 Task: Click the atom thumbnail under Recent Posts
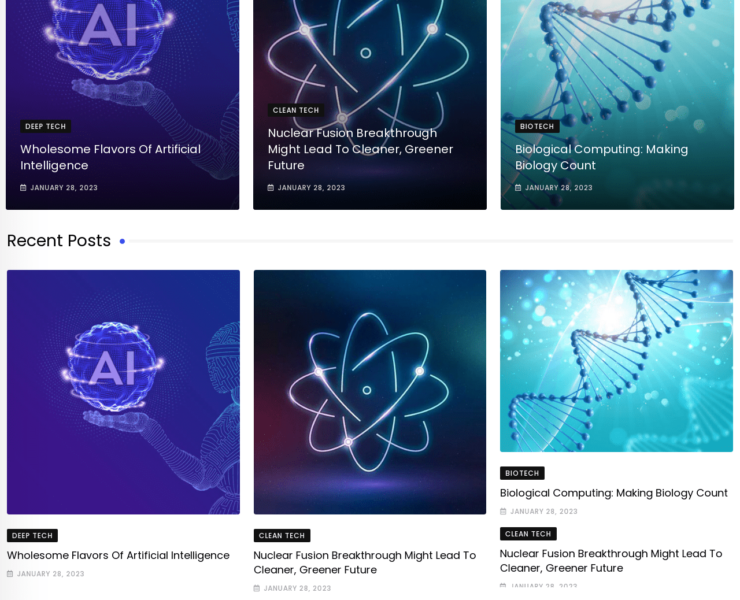coord(369,391)
